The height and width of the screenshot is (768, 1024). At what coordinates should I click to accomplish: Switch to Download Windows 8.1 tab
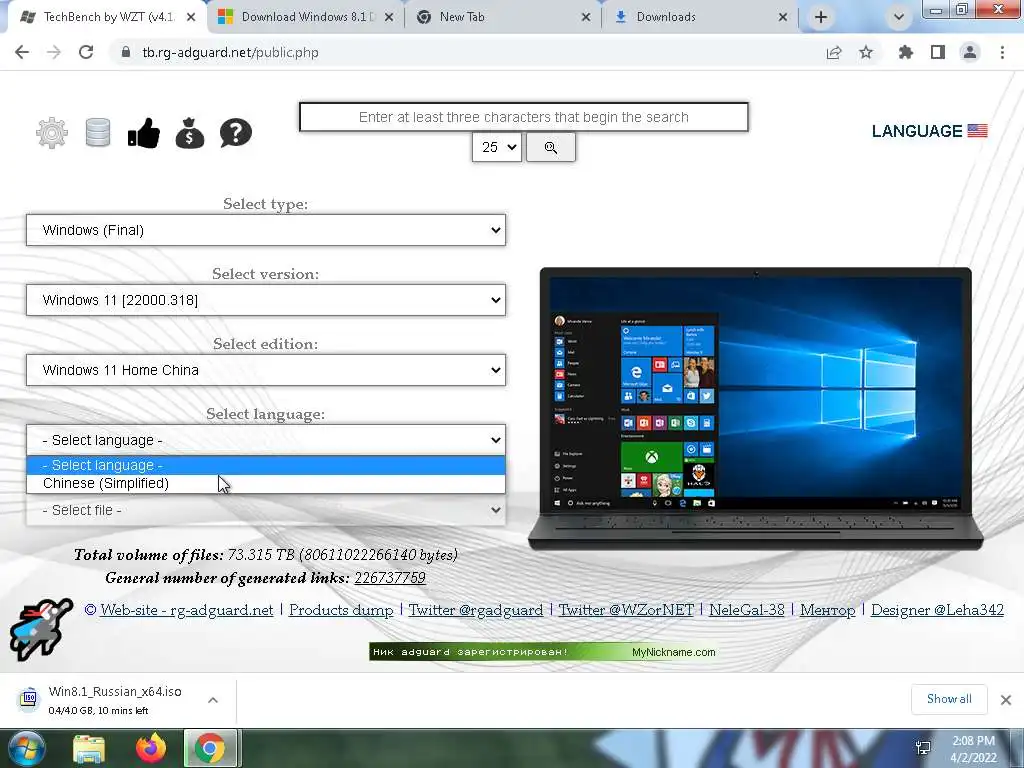tap(305, 17)
